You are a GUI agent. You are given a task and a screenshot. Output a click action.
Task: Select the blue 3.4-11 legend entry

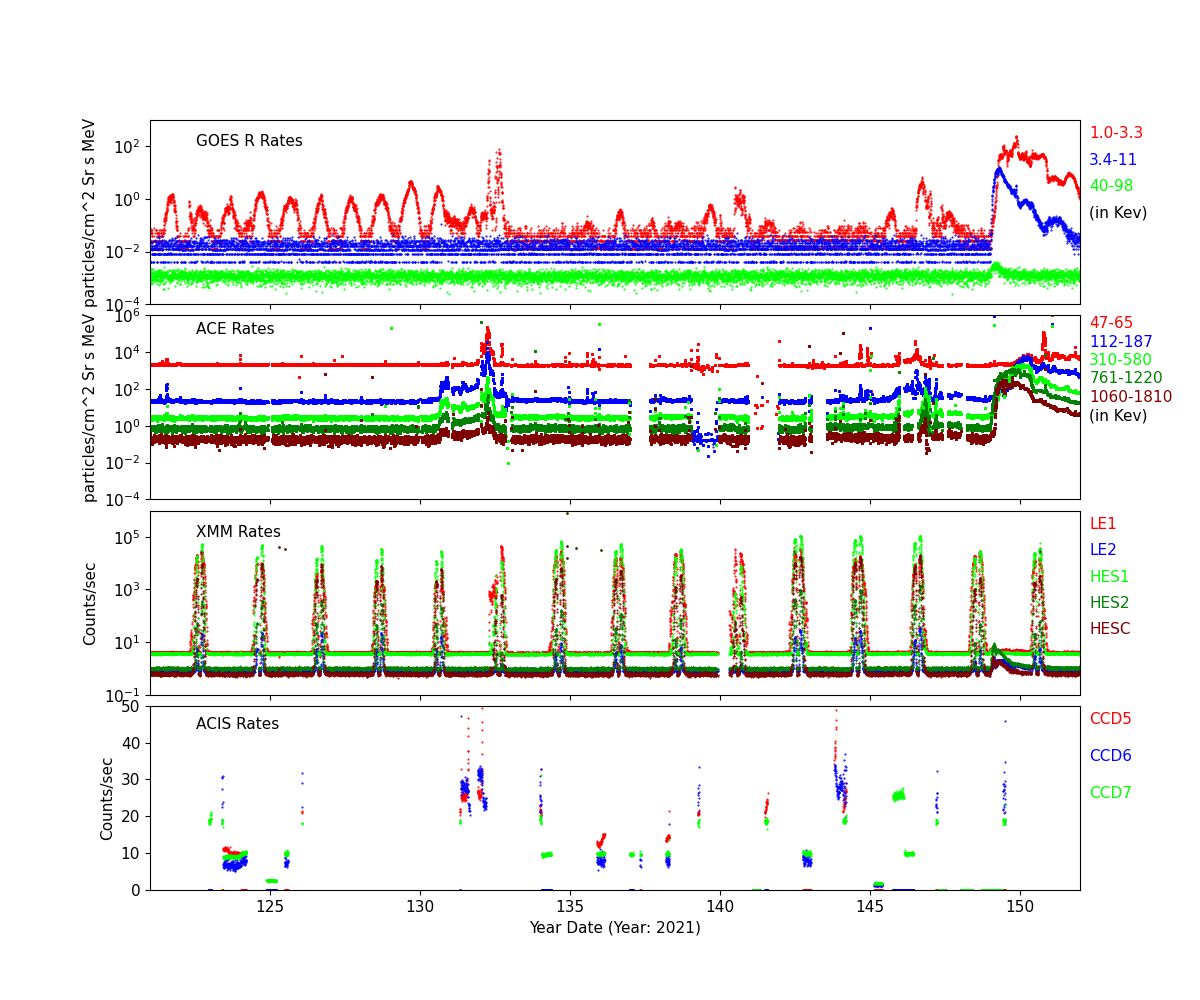[x=1112, y=160]
